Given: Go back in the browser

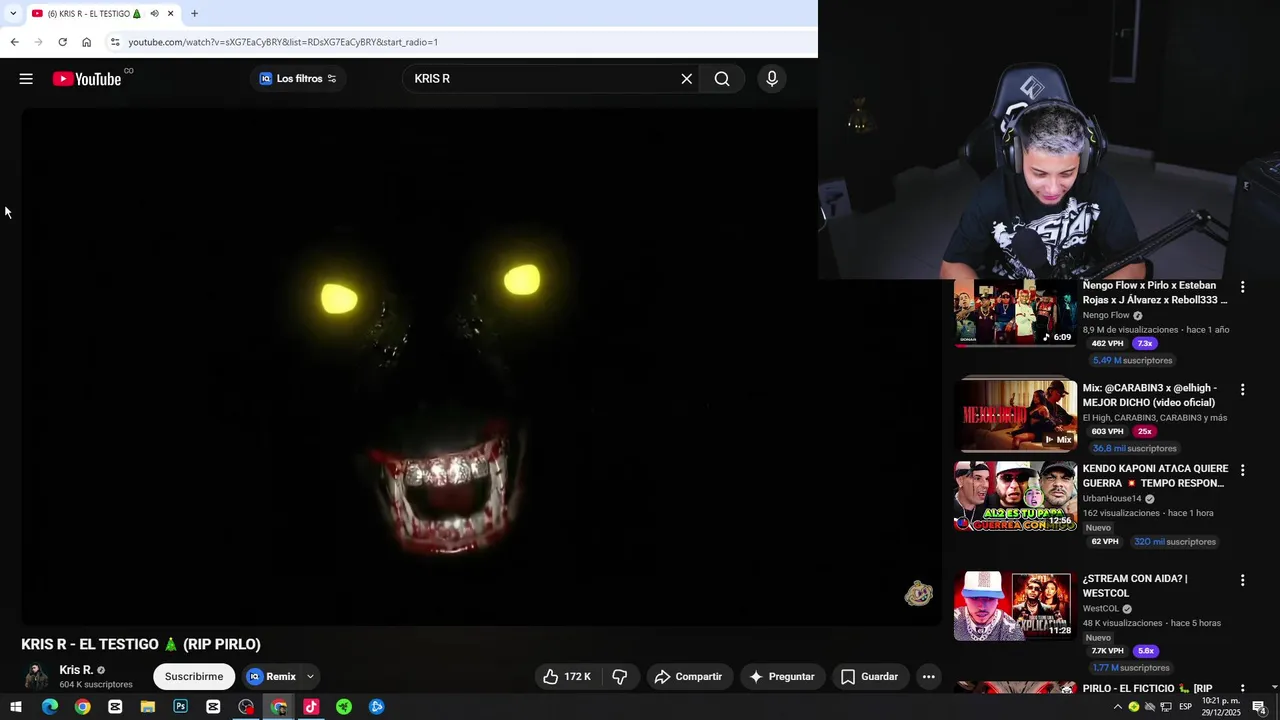Looking at the screenshot, I should (x=14, y=42).
